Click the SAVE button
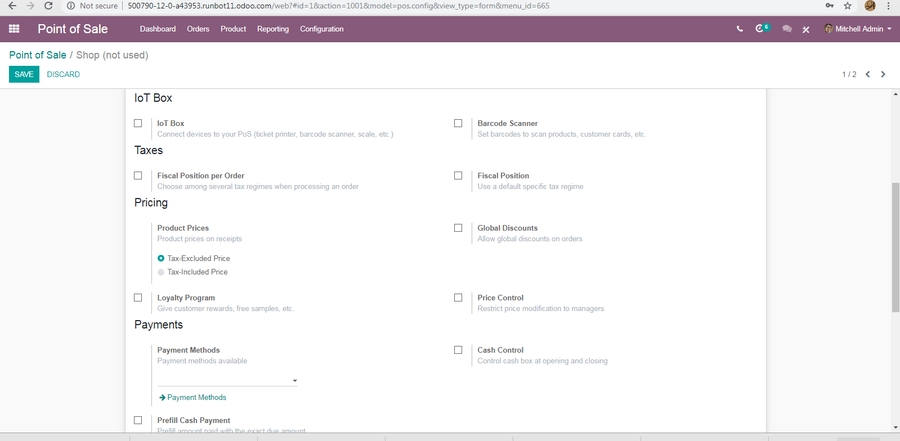The width and height of the screenshot is (900, 441). (24, 74)
